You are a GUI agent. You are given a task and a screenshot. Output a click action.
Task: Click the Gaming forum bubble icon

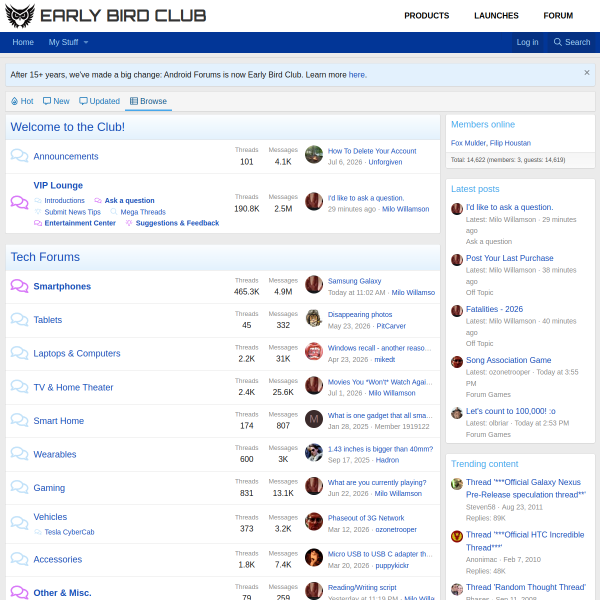[x=19, y=487]
